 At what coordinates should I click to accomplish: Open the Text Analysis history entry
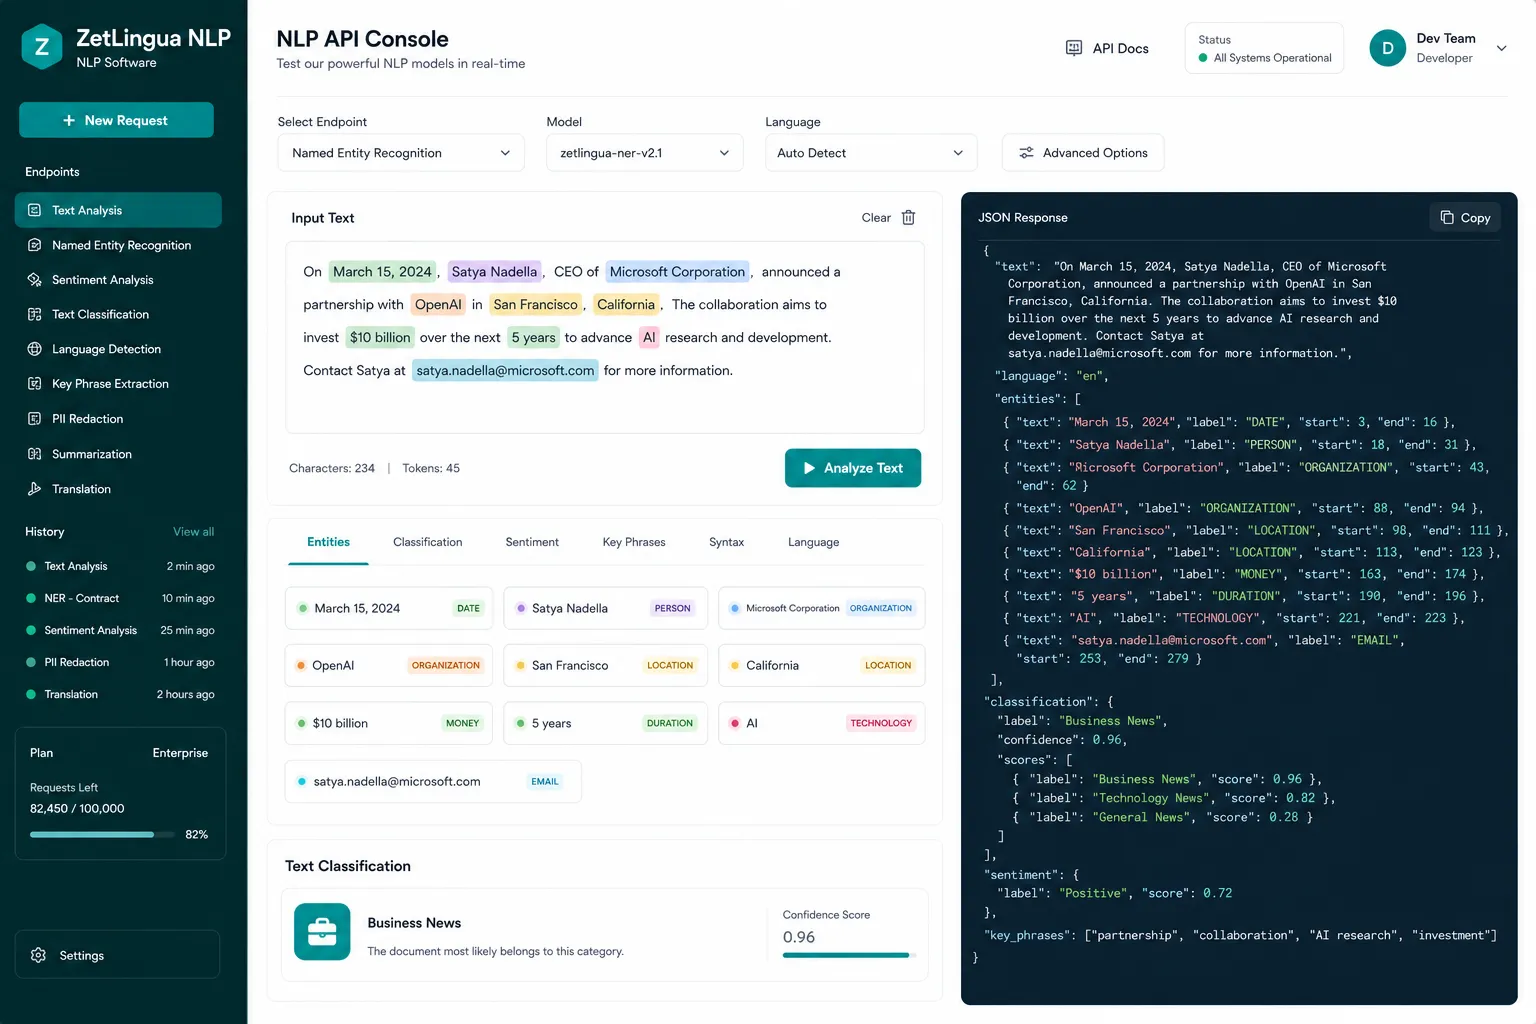tap(120, 566)
